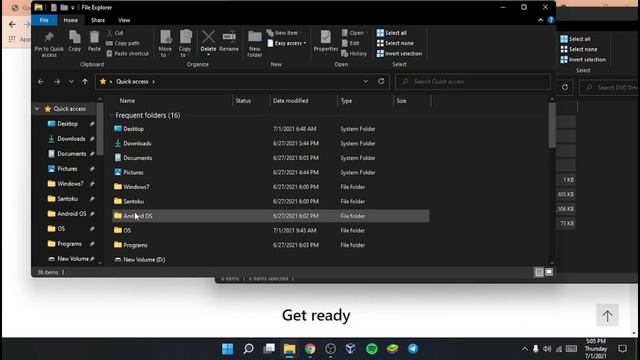This screenshot has height=360, width=640.
Task: Click Select none in File Explorer
Action: 395,43
